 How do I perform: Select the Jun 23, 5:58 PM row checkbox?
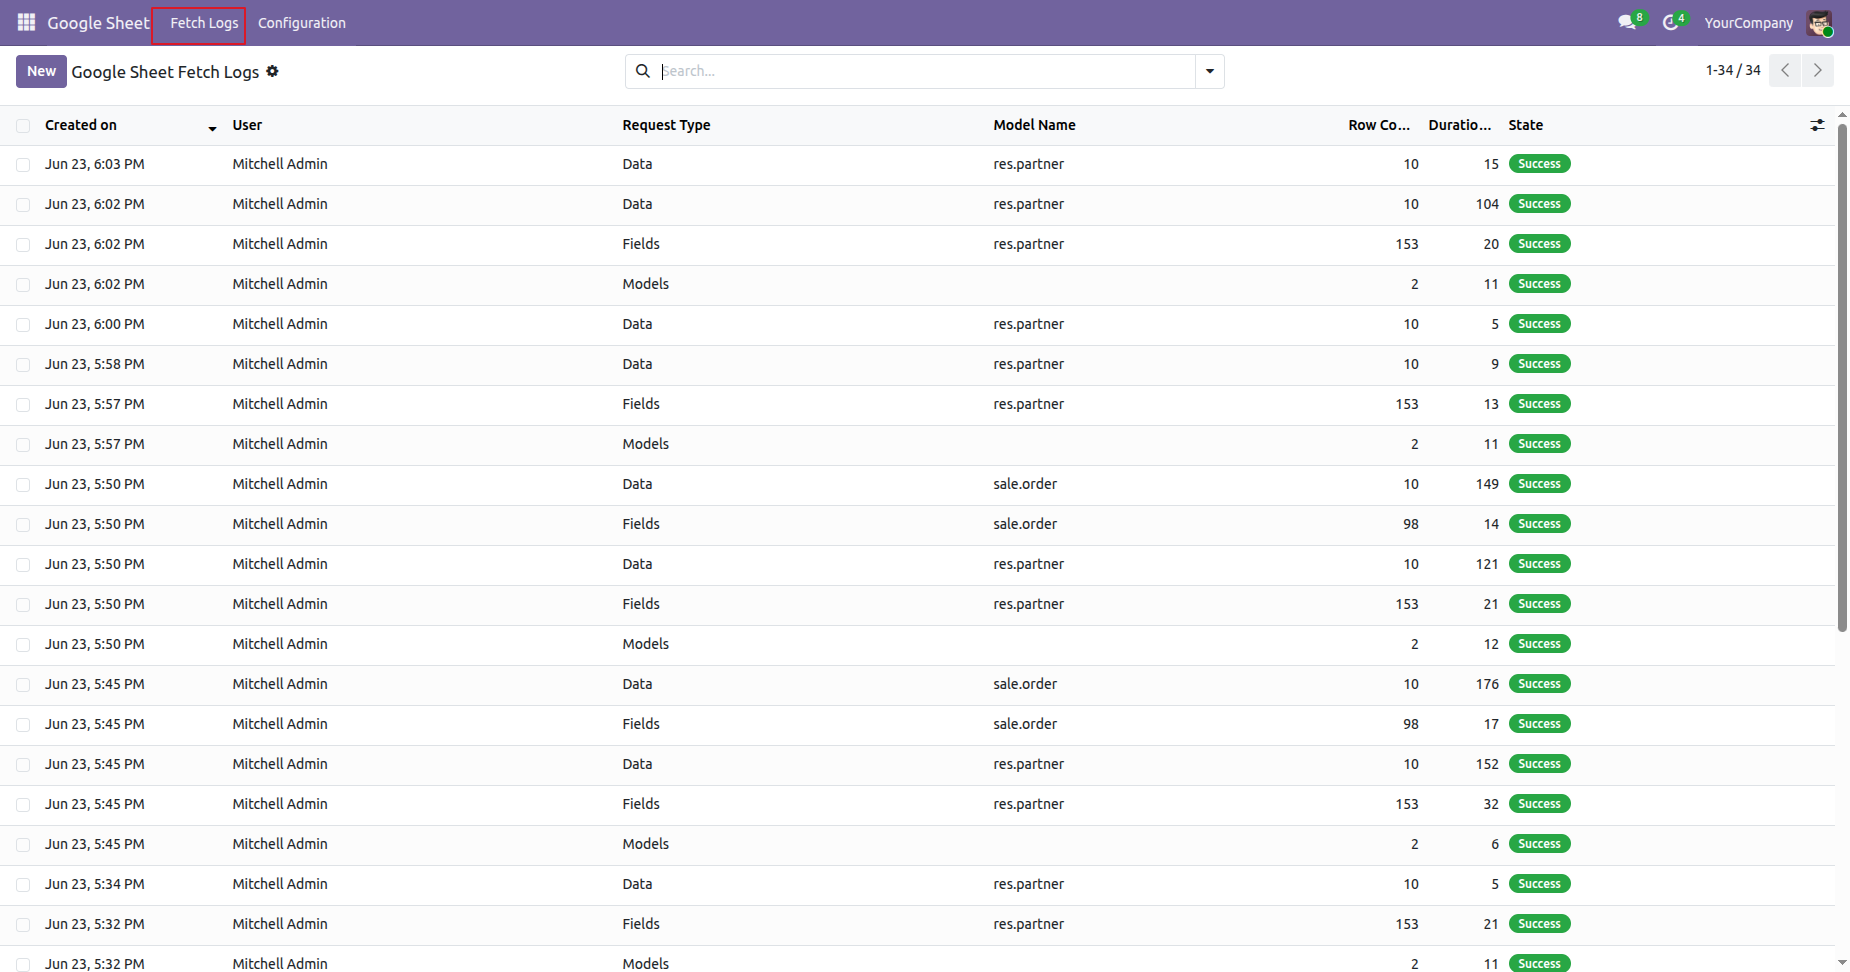23,364
